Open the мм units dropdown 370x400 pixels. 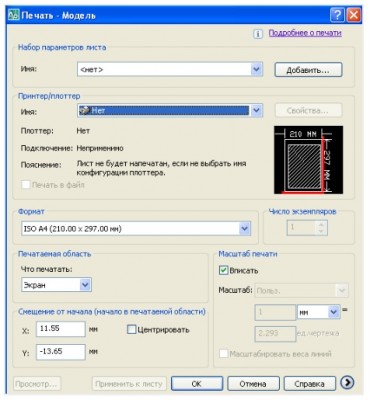tap(334, 312)
